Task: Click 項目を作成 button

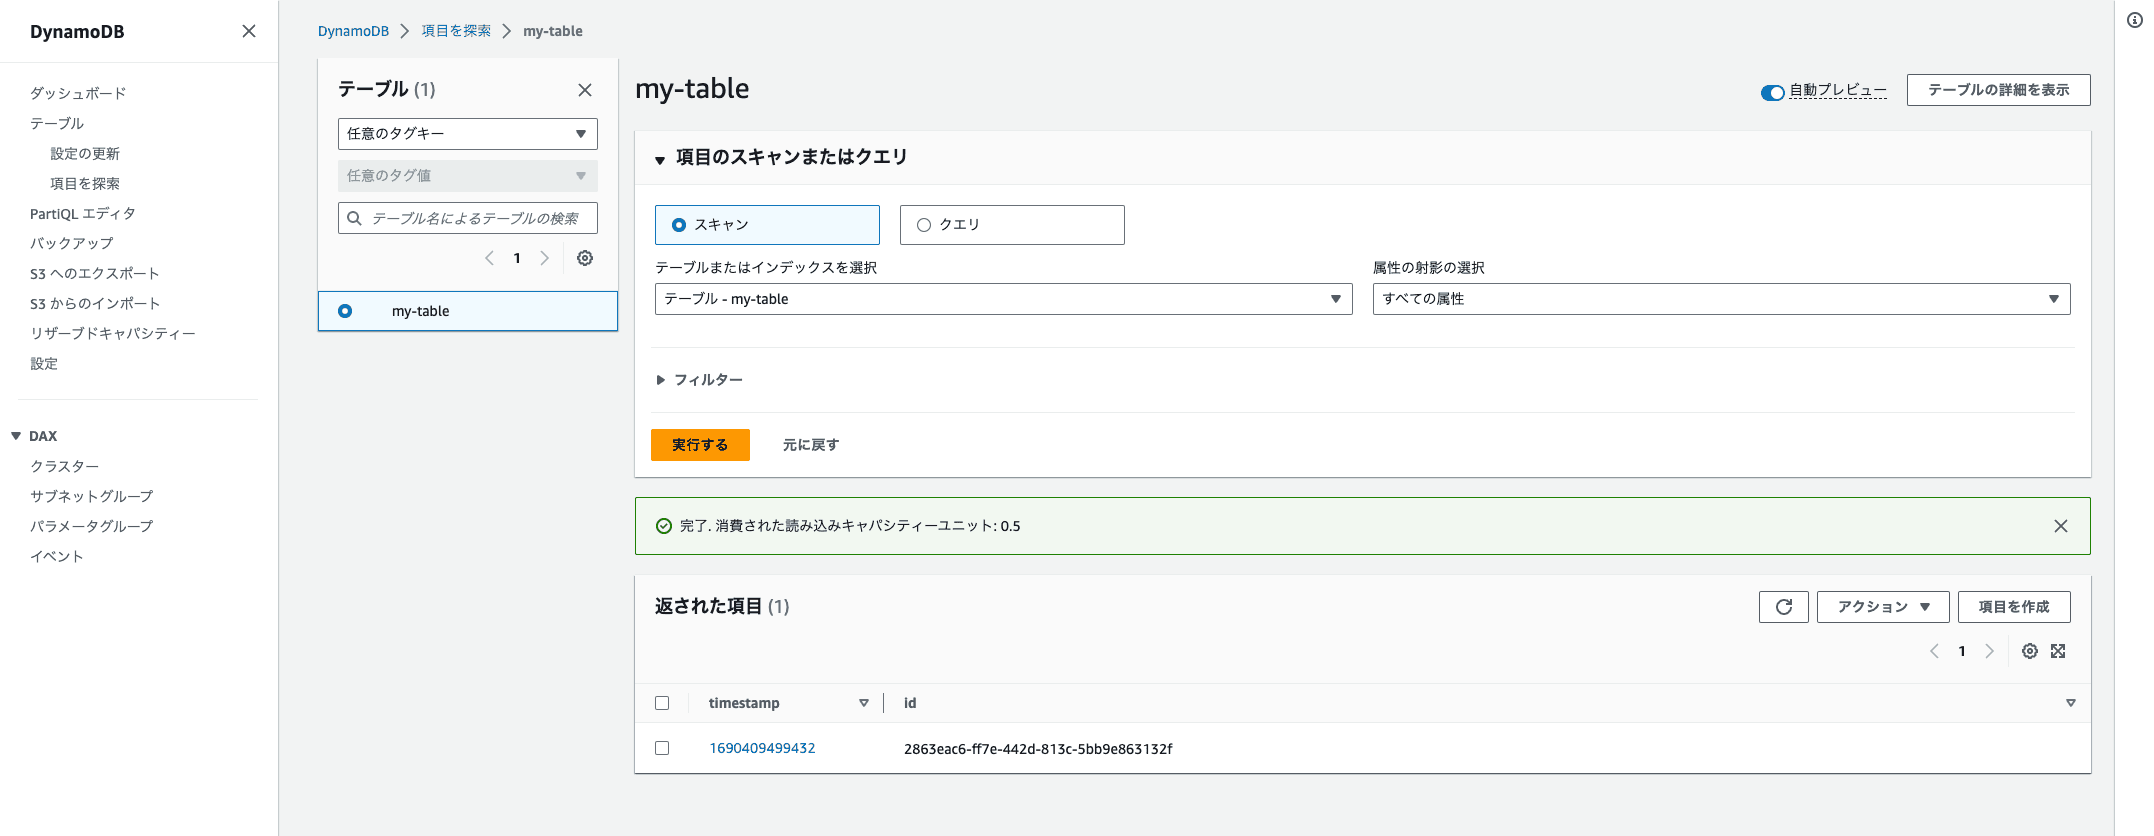Action: click(2014, 607)
